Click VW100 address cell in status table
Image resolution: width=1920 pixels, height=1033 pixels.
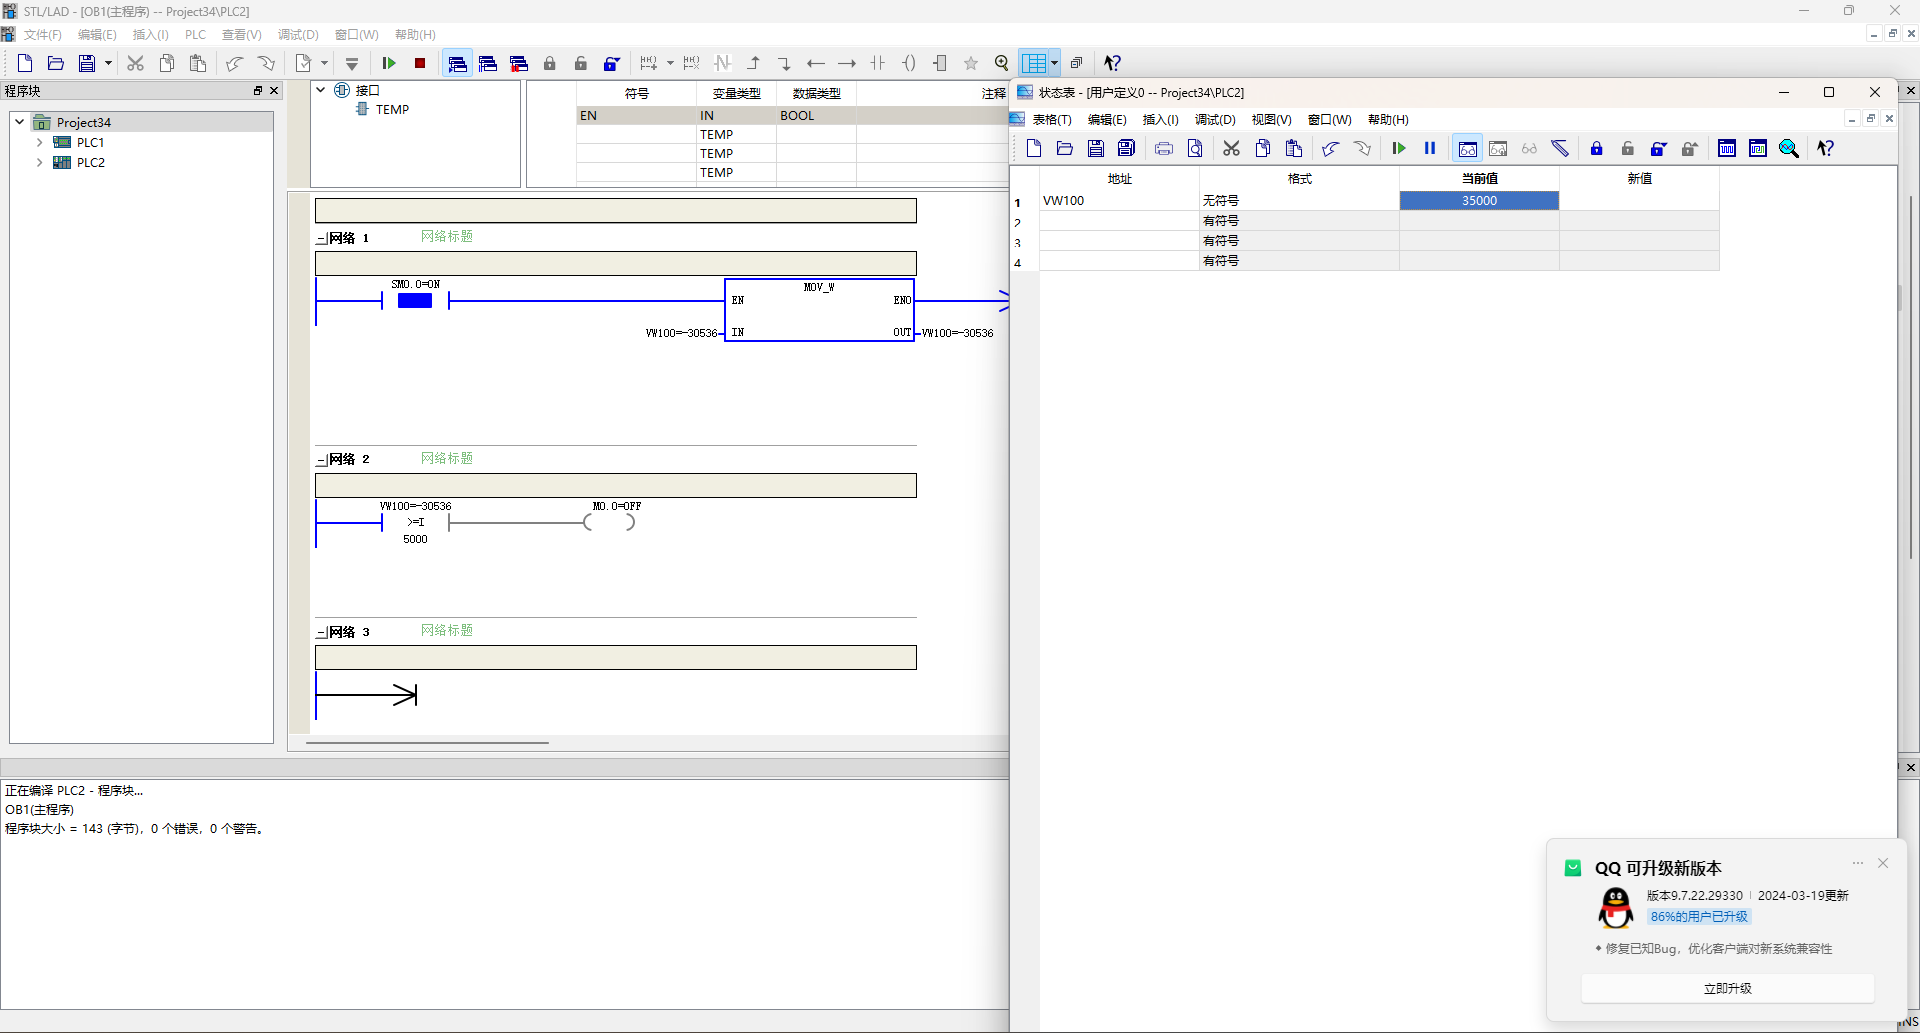(x=1119, y=201)
